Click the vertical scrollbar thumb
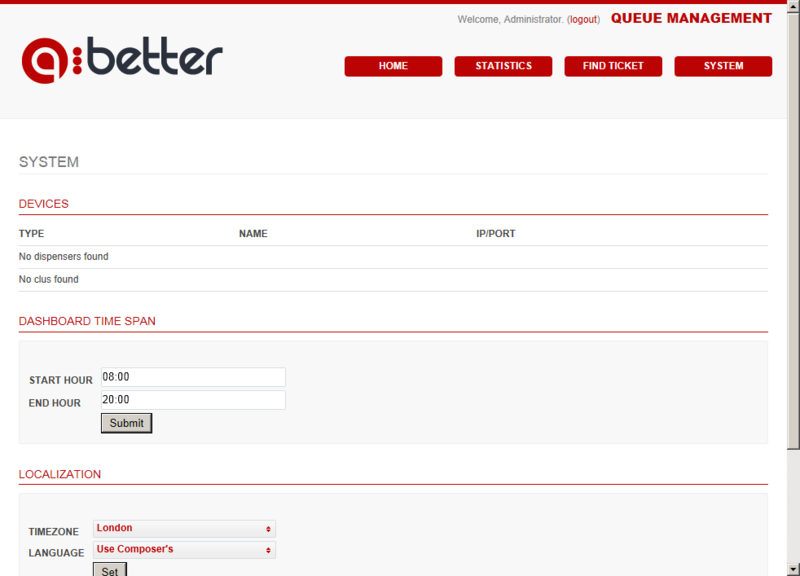 click(x=793, y=231)
